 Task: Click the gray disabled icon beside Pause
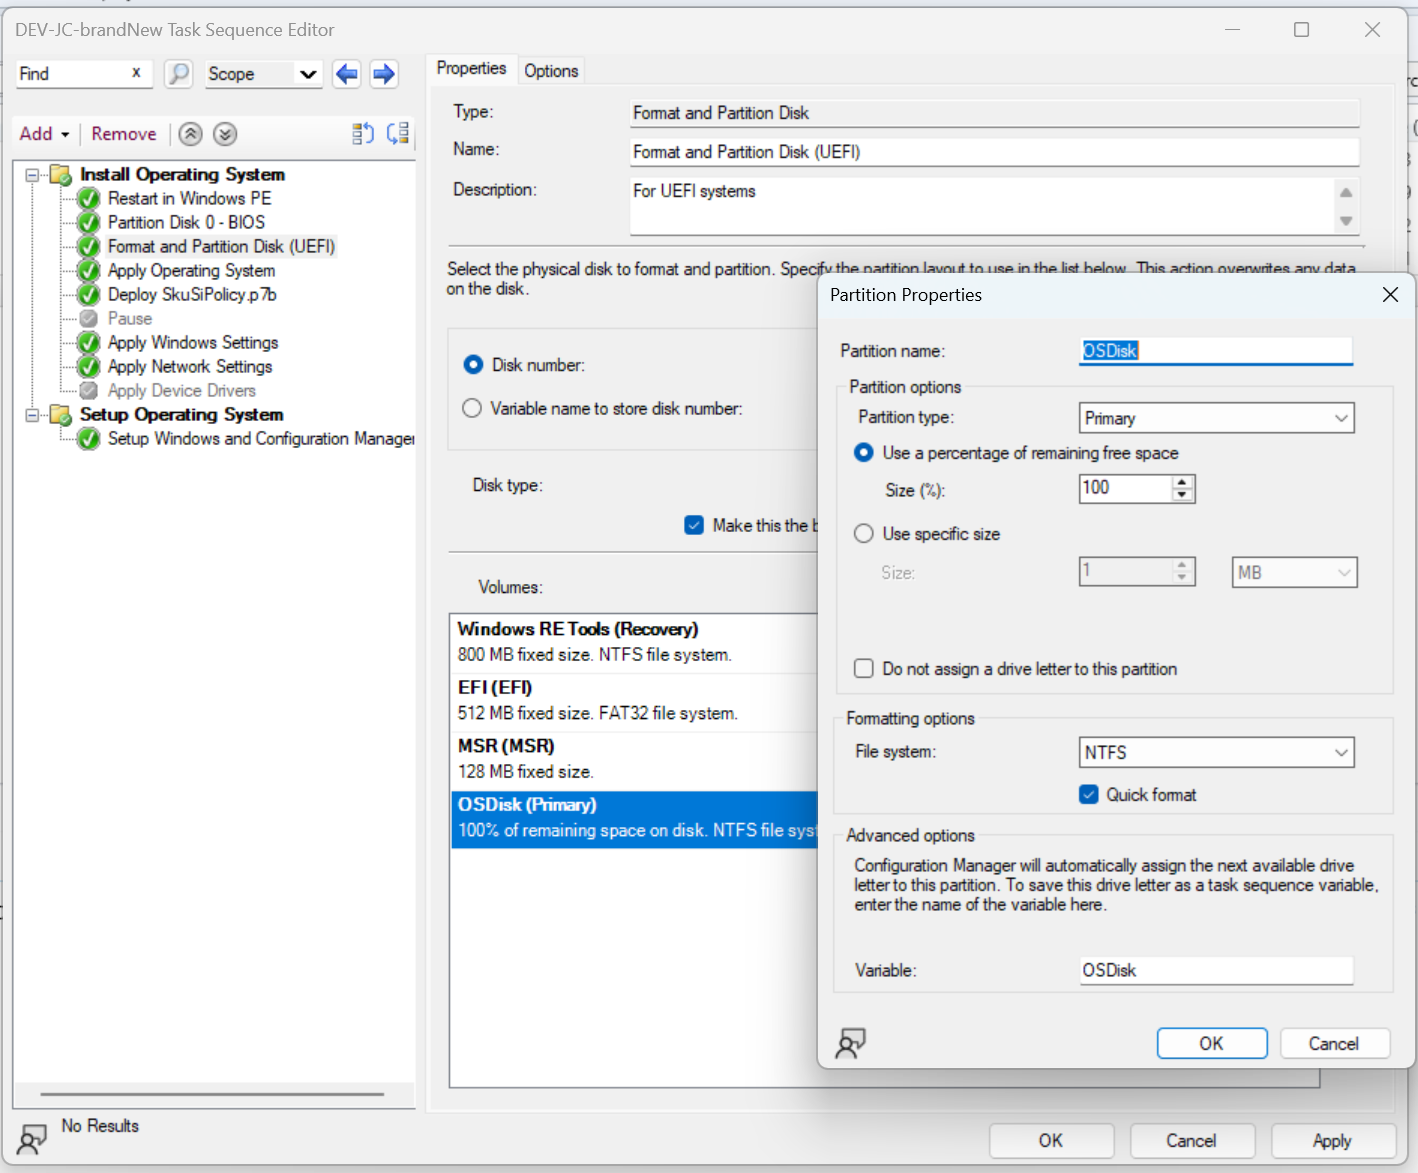[89, 319]
